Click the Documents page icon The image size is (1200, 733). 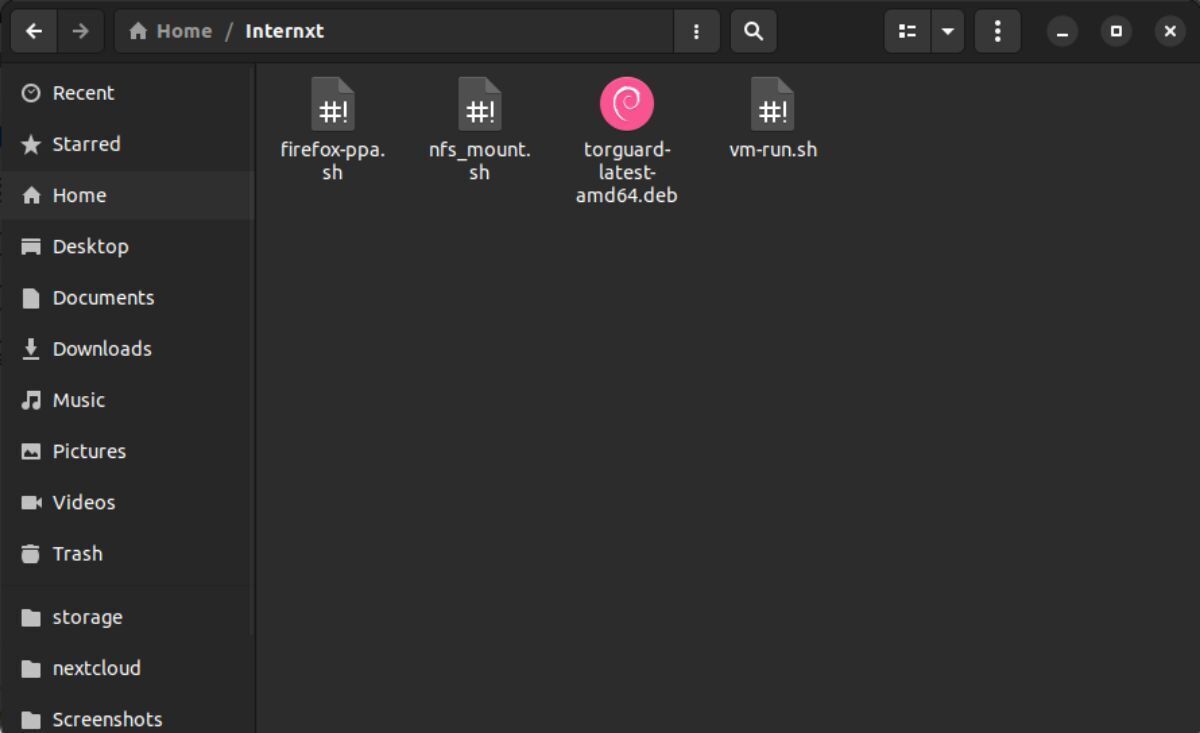(31, 298)
